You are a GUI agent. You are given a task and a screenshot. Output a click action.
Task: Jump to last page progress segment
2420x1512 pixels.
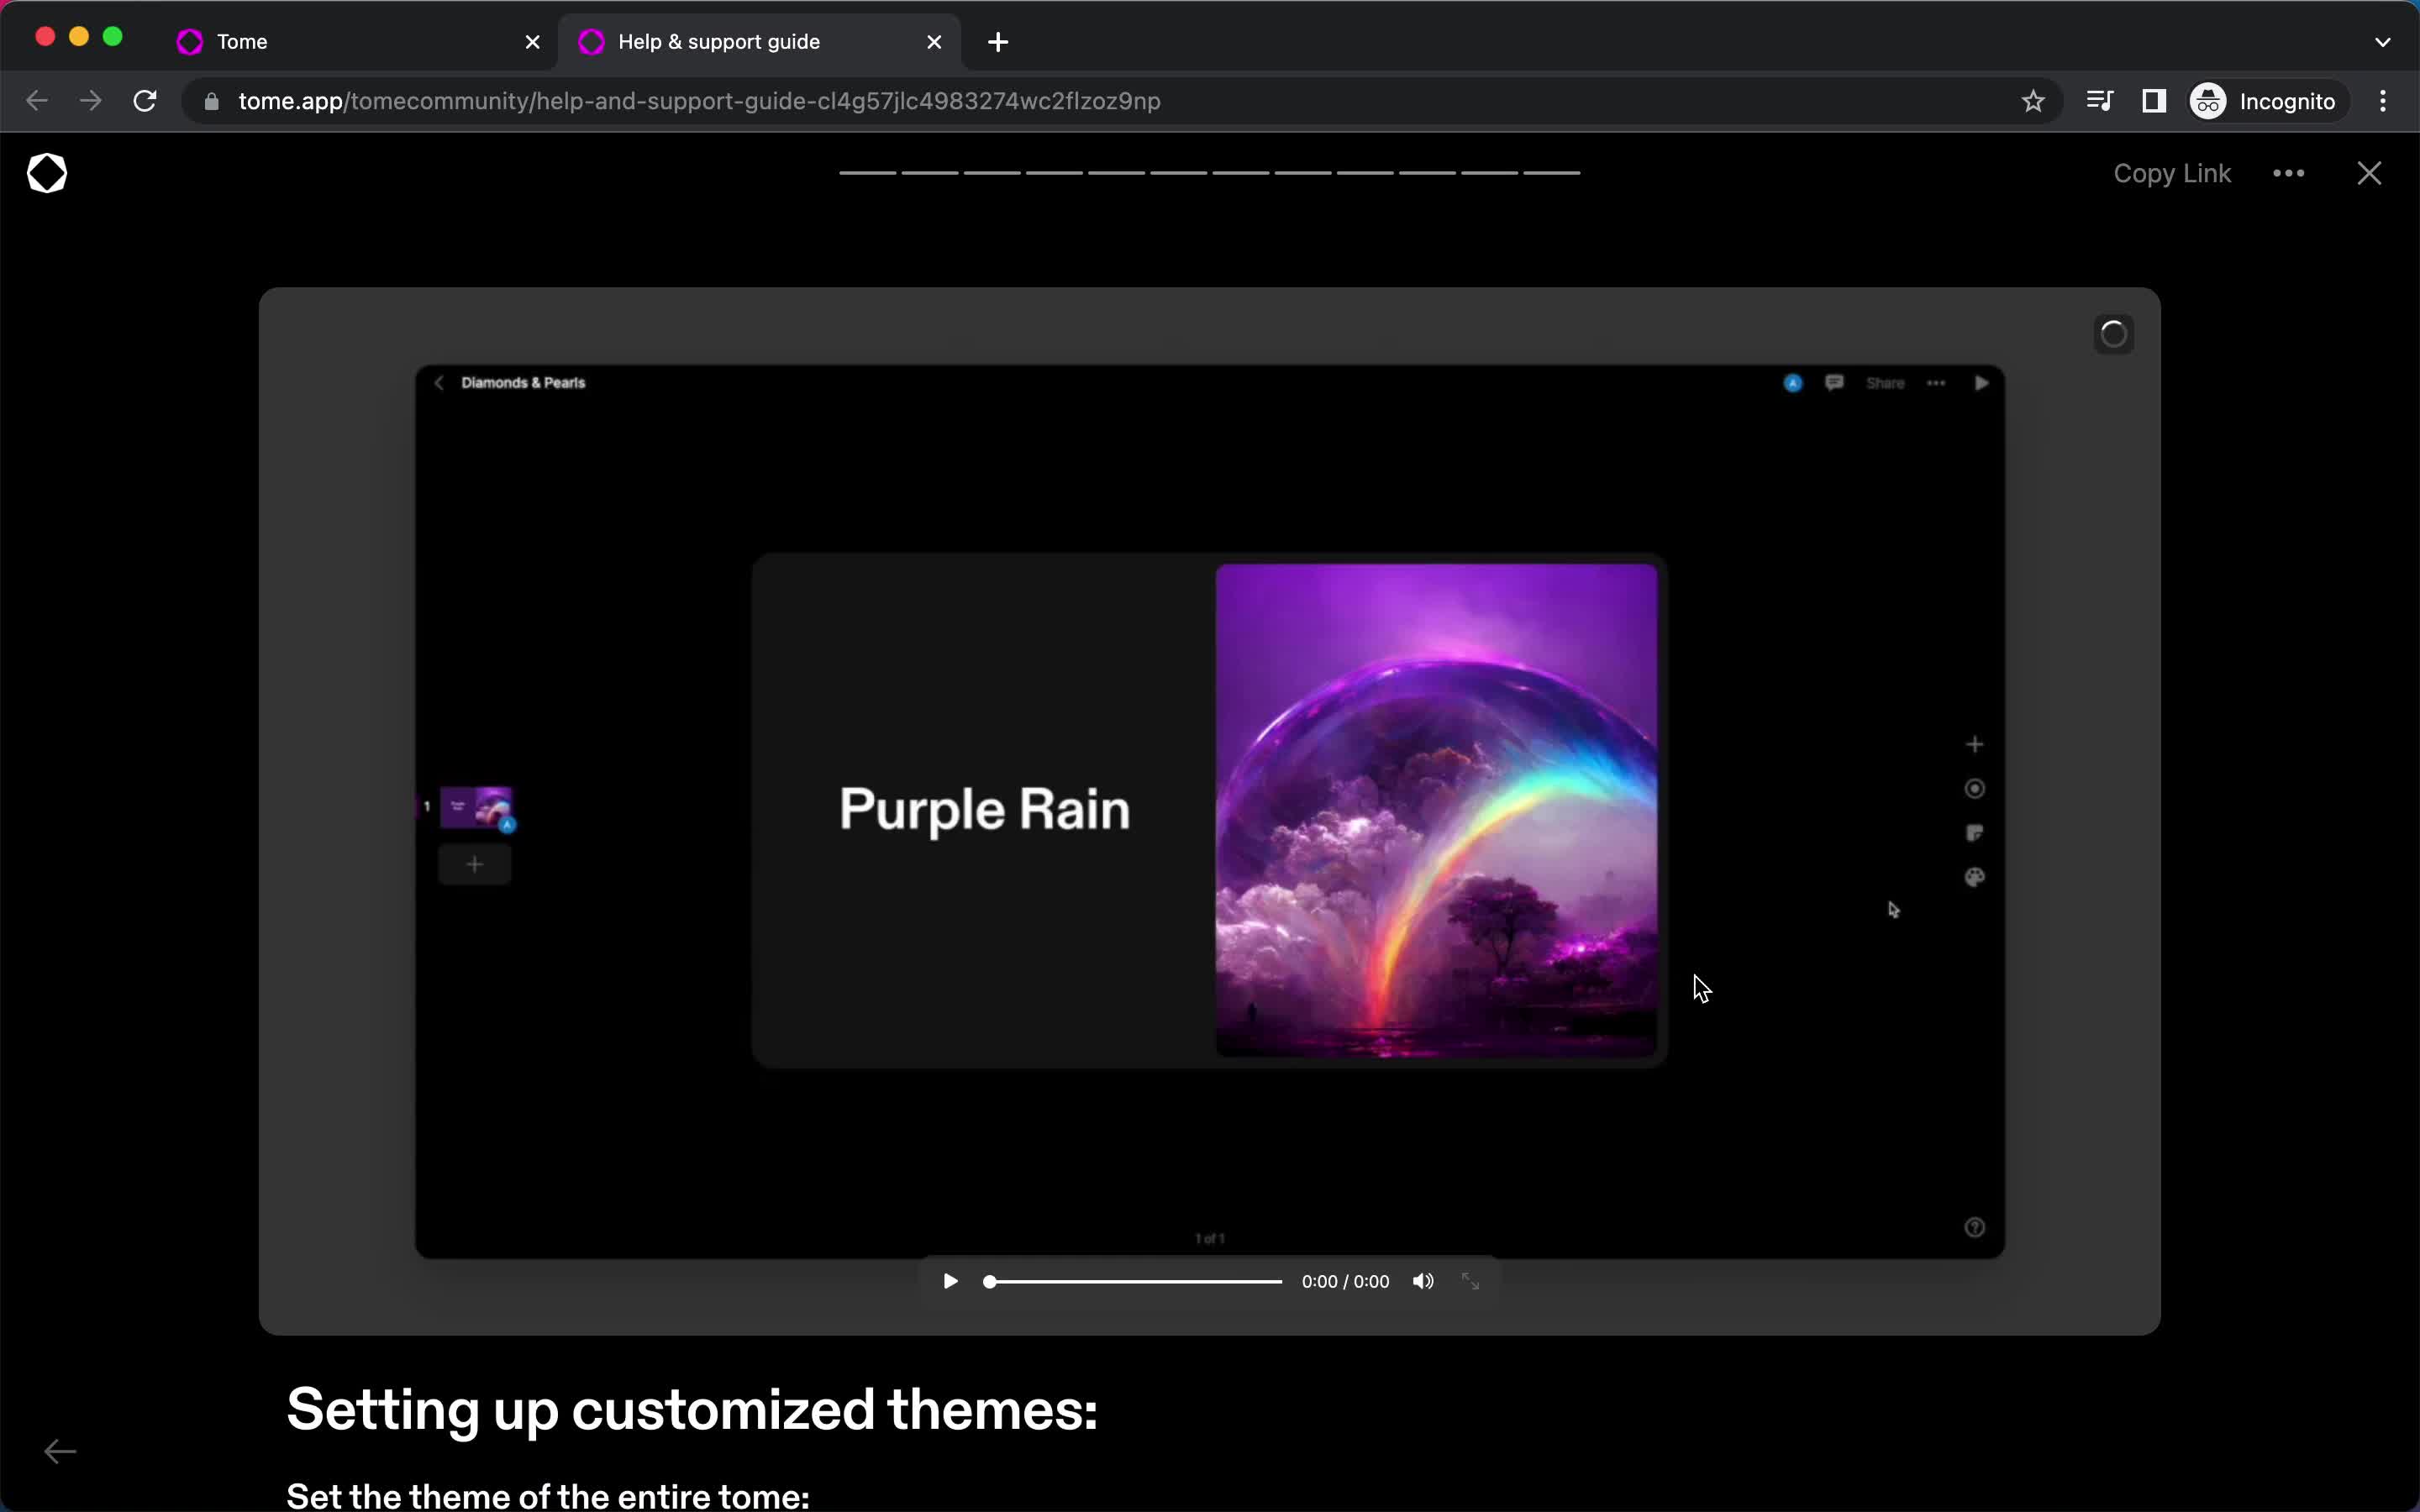click(x=1551, y=173)
